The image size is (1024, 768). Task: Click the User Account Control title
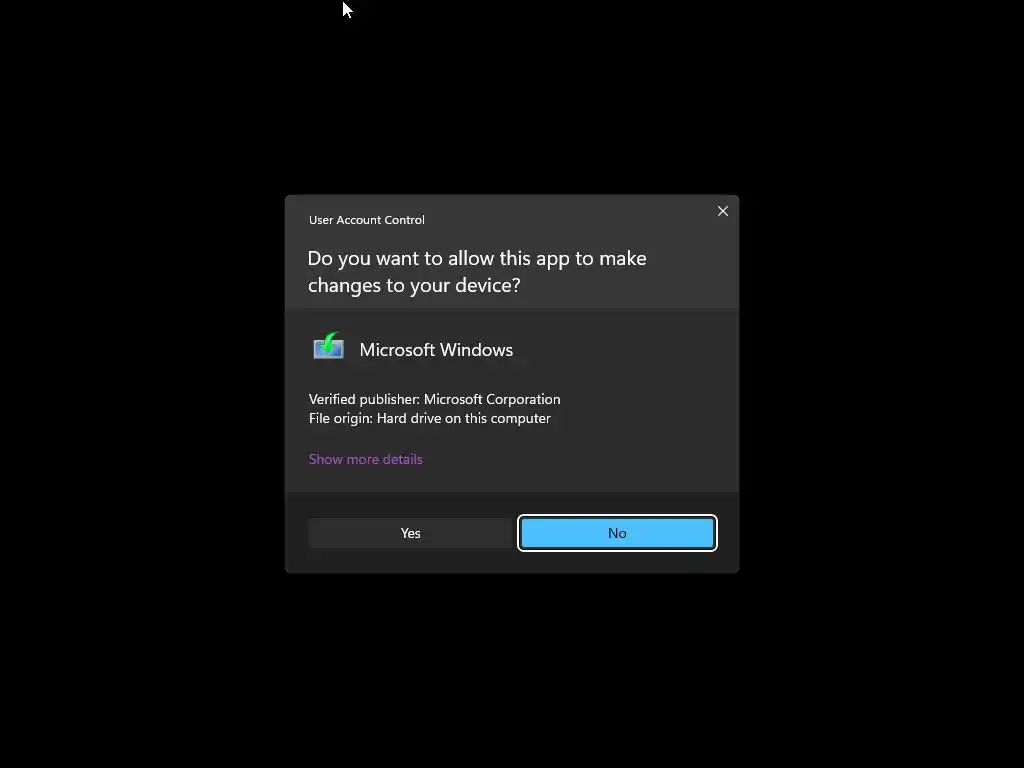(366, 220)
